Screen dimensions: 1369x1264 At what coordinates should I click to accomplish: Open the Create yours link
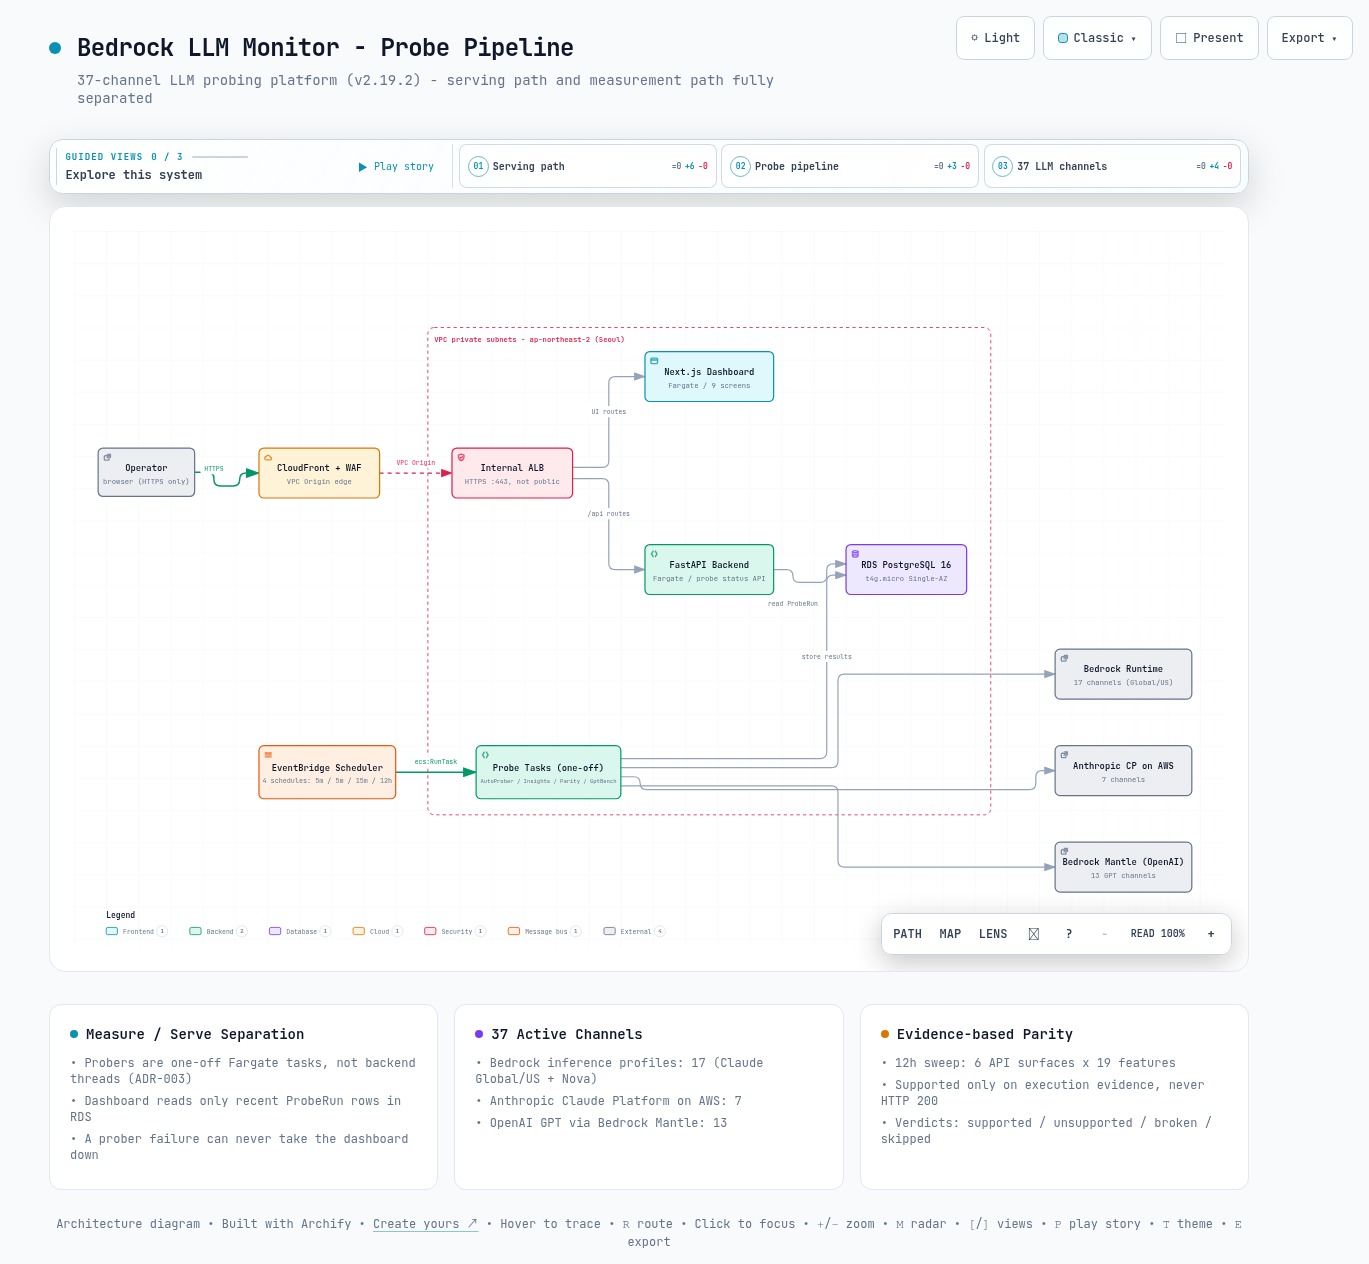(x=425, y=1224)
